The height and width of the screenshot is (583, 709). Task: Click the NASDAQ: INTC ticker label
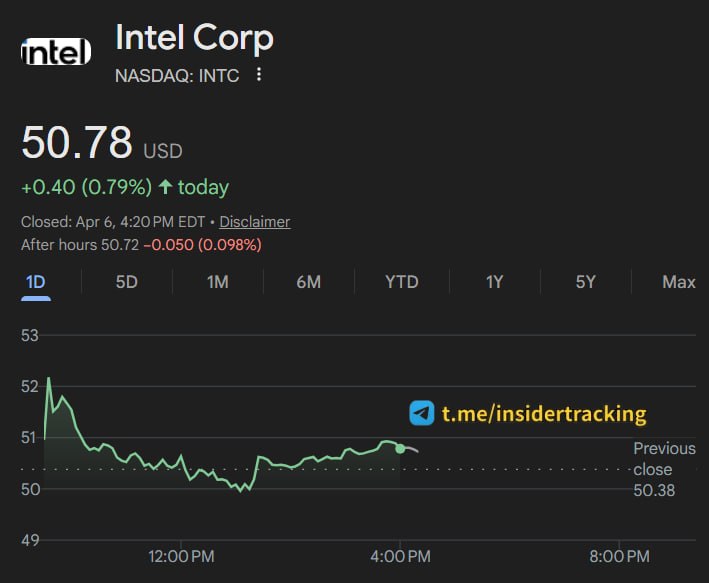[x=177, y=75]
